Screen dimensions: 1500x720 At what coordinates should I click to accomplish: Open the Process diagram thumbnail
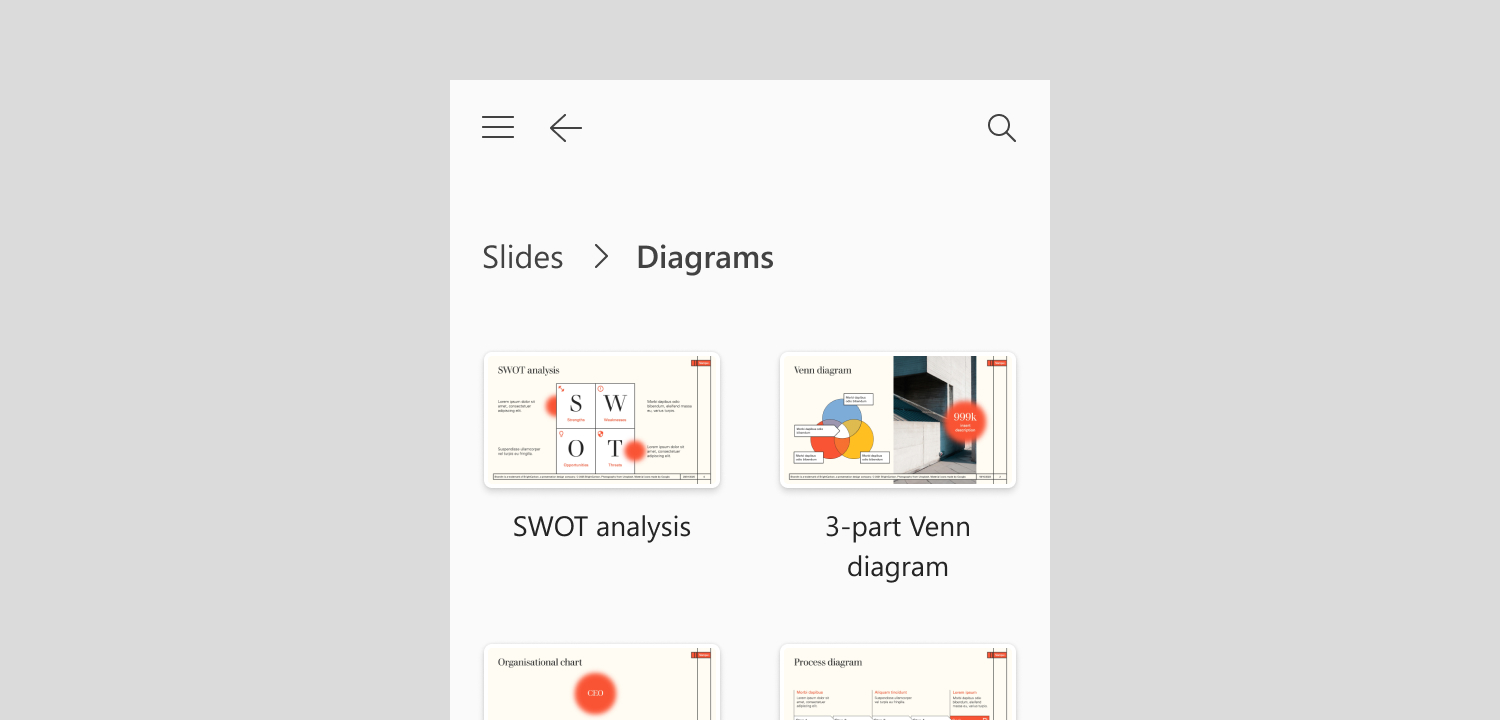pyautogui.click(x=898, y=682)
